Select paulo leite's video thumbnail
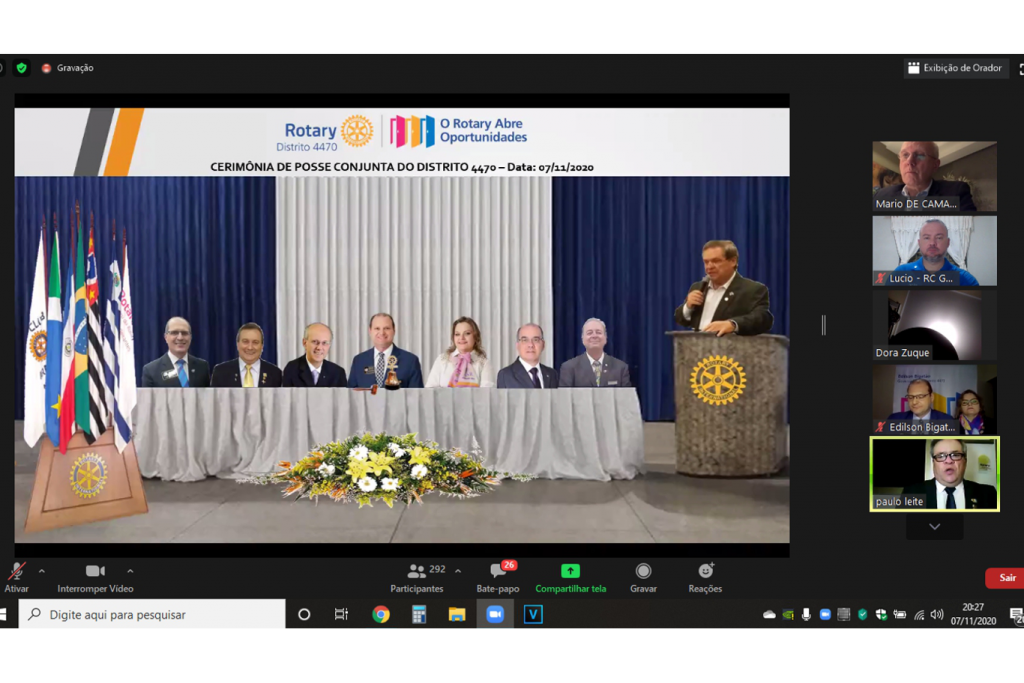The image size is (1024, 683). [934, 474]
